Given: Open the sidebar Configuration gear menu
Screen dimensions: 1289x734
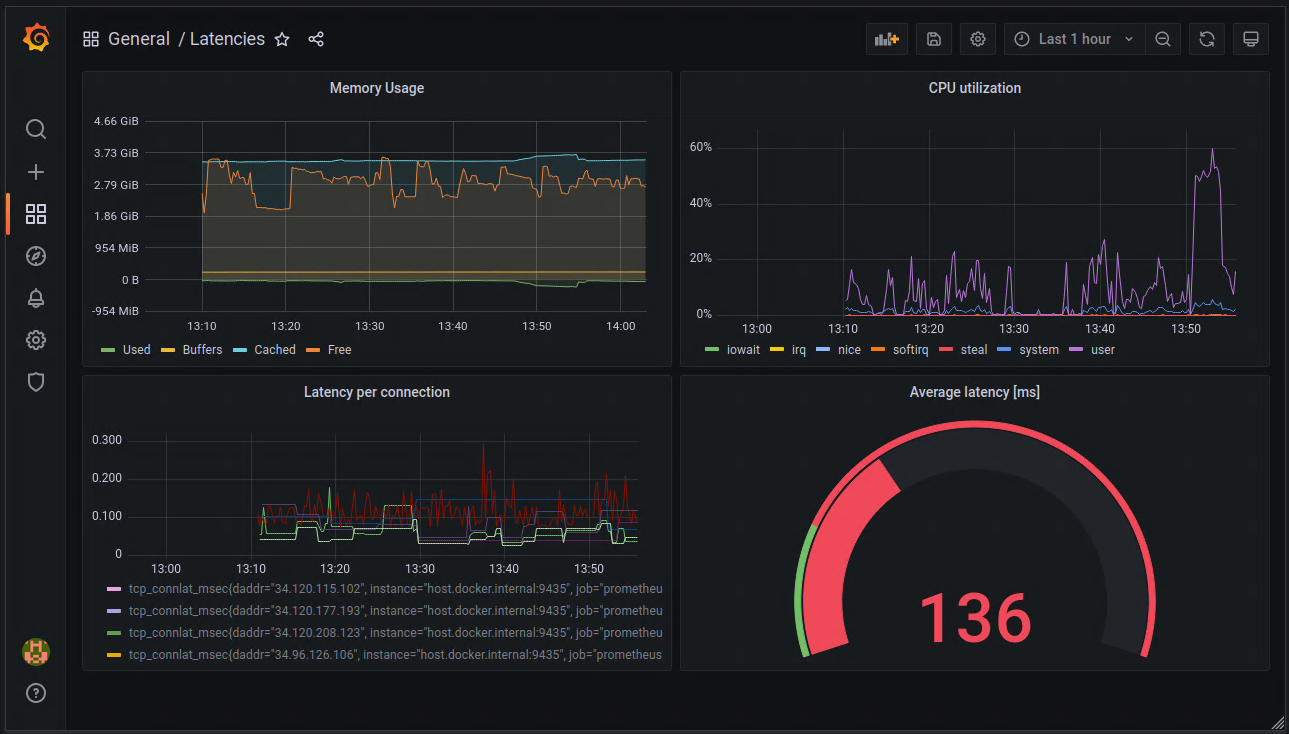Looking at the screenshot, I should tap(36, 340).
